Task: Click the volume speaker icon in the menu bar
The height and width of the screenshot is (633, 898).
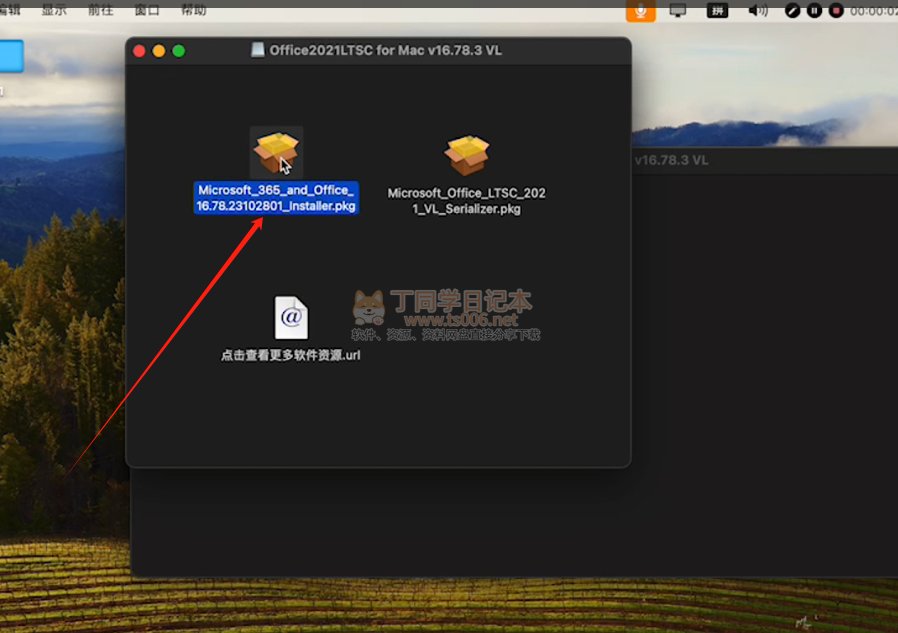Action: (758, 10)
